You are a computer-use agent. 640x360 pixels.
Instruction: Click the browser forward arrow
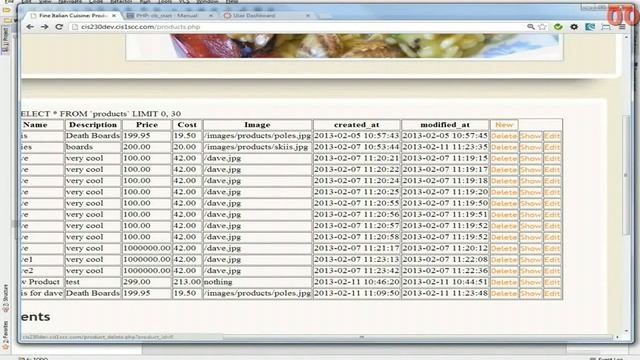[44, 27]
